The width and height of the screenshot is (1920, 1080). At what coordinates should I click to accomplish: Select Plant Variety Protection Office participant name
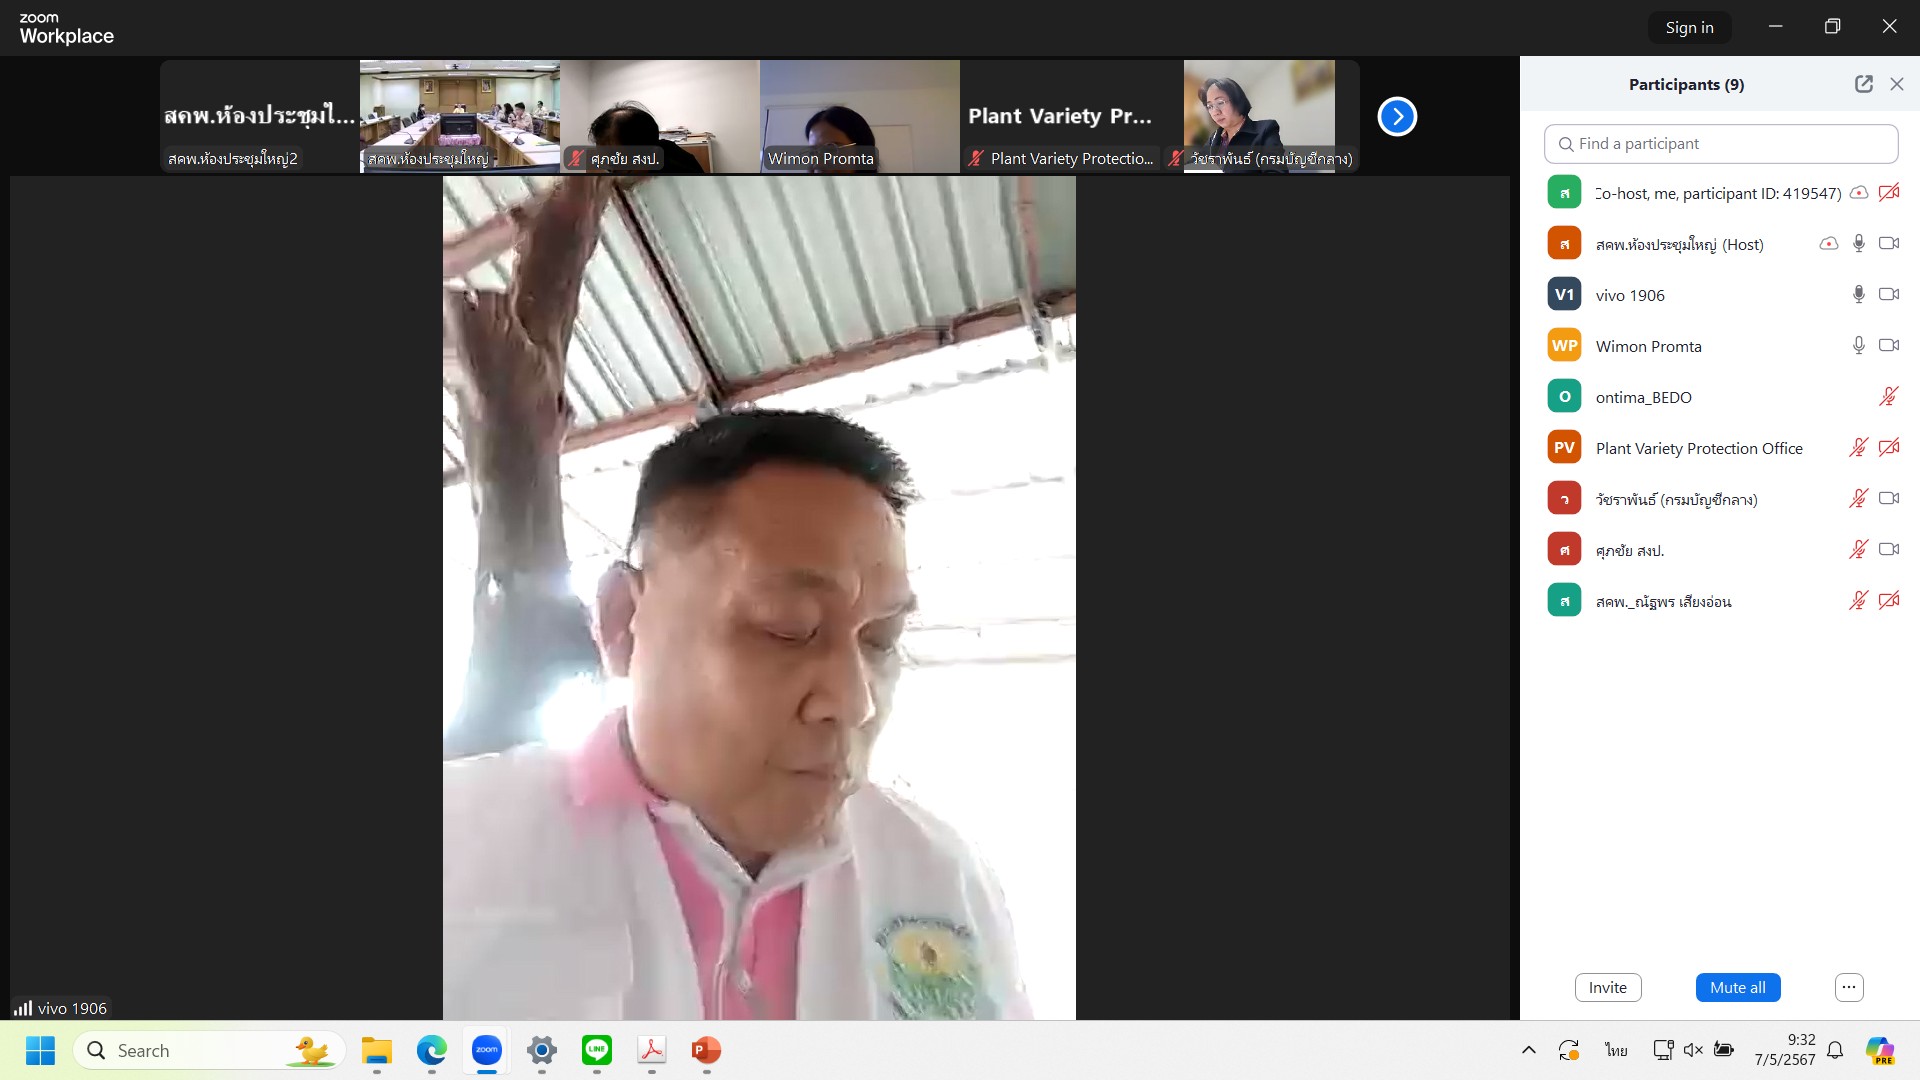1699,449
